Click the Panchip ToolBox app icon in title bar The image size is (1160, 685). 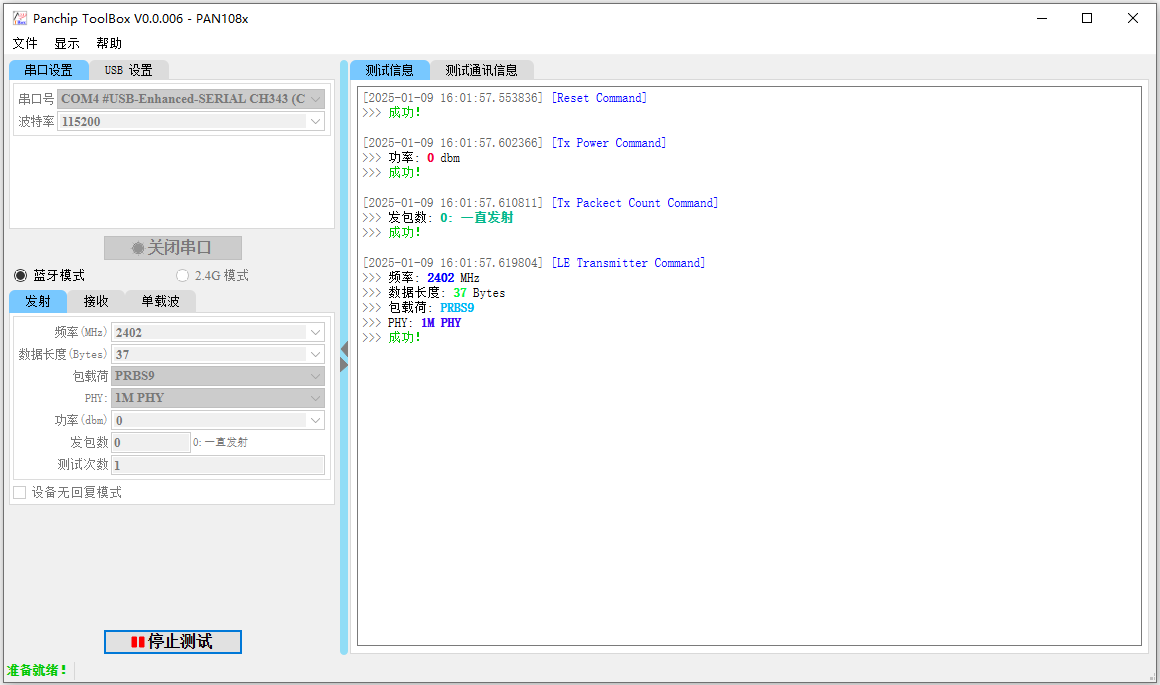[20, 18]
